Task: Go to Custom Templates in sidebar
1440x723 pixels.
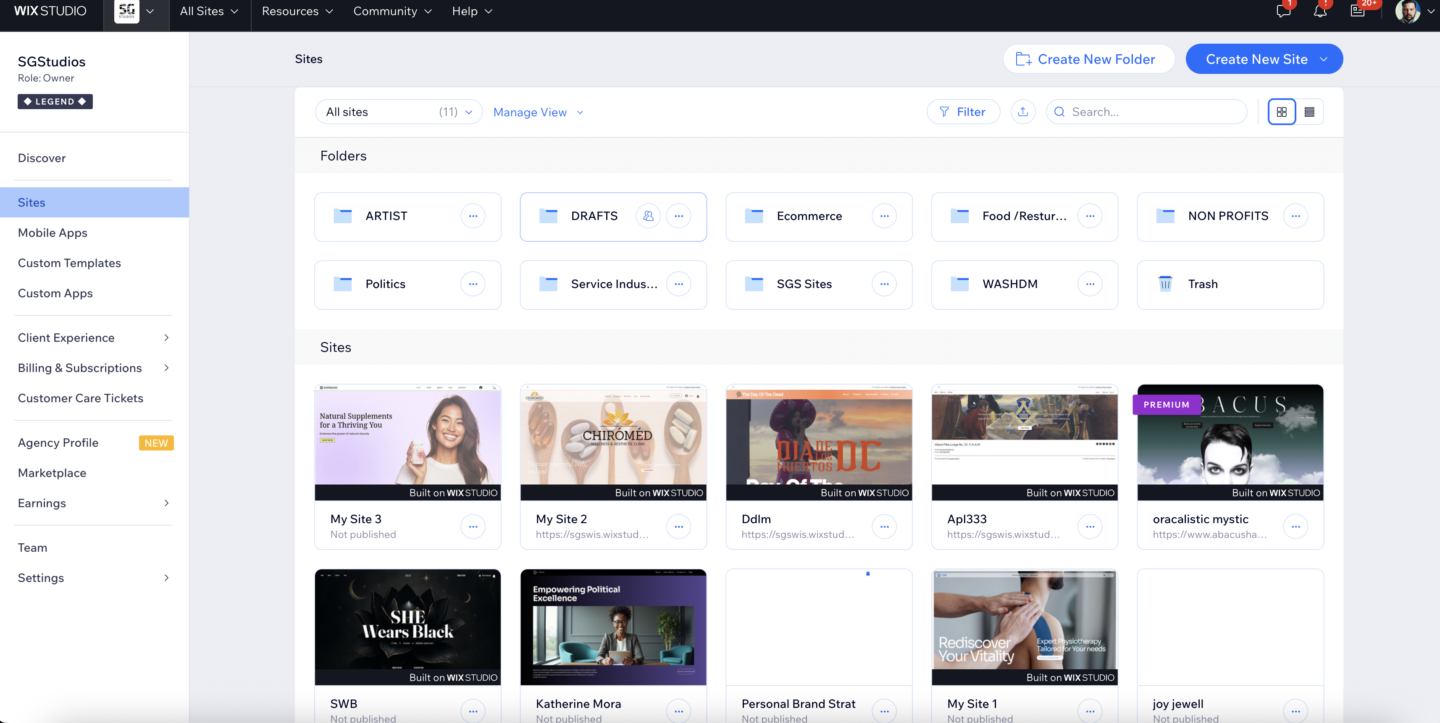Action: pos(69,263)
